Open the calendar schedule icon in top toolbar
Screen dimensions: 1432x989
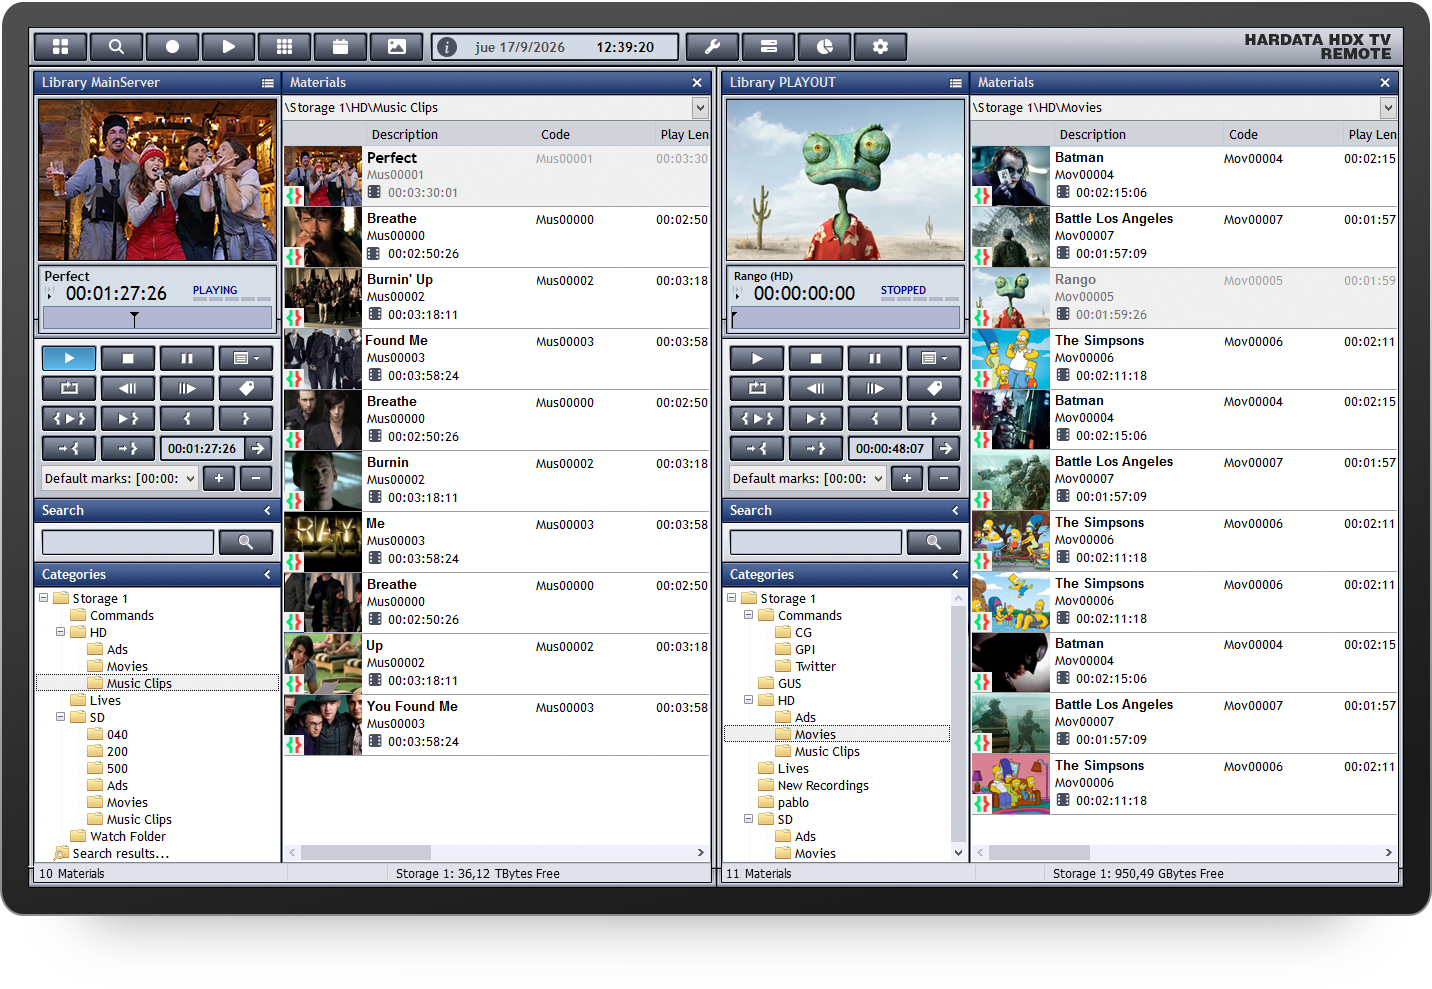tap(340, 47)
